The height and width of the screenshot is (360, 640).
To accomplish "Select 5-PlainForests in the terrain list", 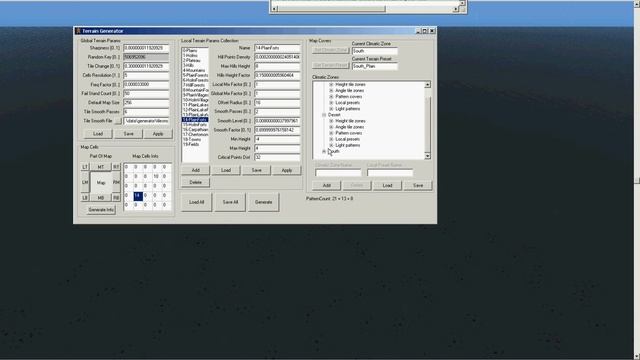I will (x=195, y=76).
